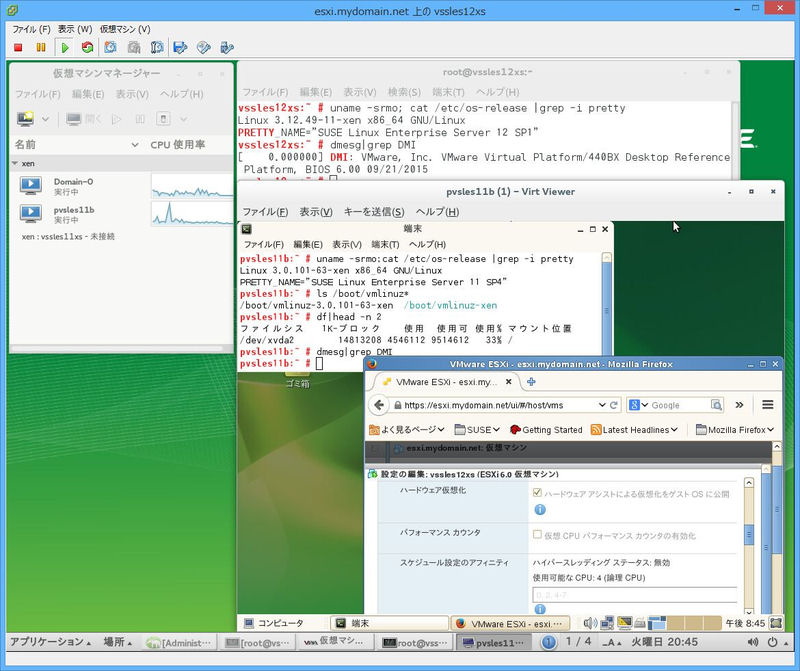The height and width of the screenshot is (671, 800).
Task: Click the CD/DVD drive connection toolbar icon
Action: pyautogui.click(x=204, y=47)
